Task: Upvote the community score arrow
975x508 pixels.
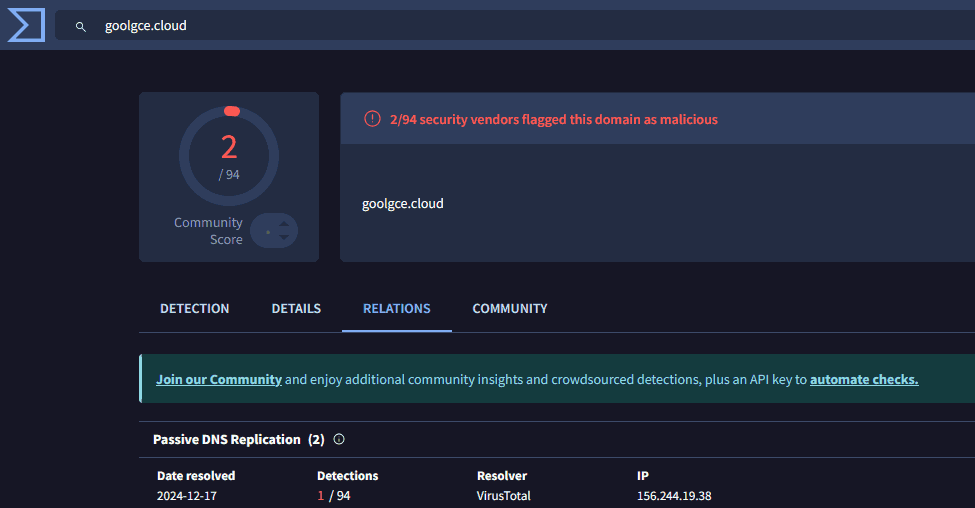Action: pyautogui.click(x=284, y=224)
